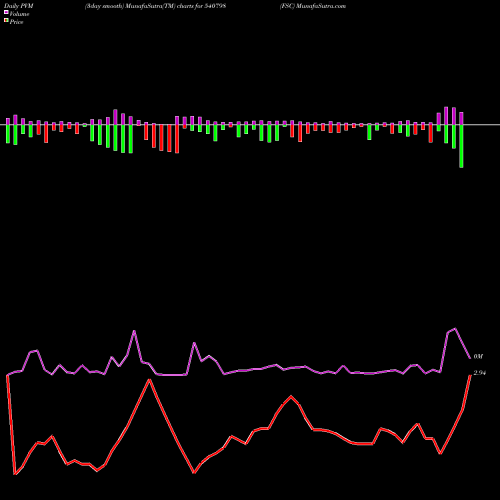This screenshot has width=500, height=500.
Task: Click the '(3day smooth) MunafaSutra(TM) charts for 540798' heading
Action: pos(155,6)
